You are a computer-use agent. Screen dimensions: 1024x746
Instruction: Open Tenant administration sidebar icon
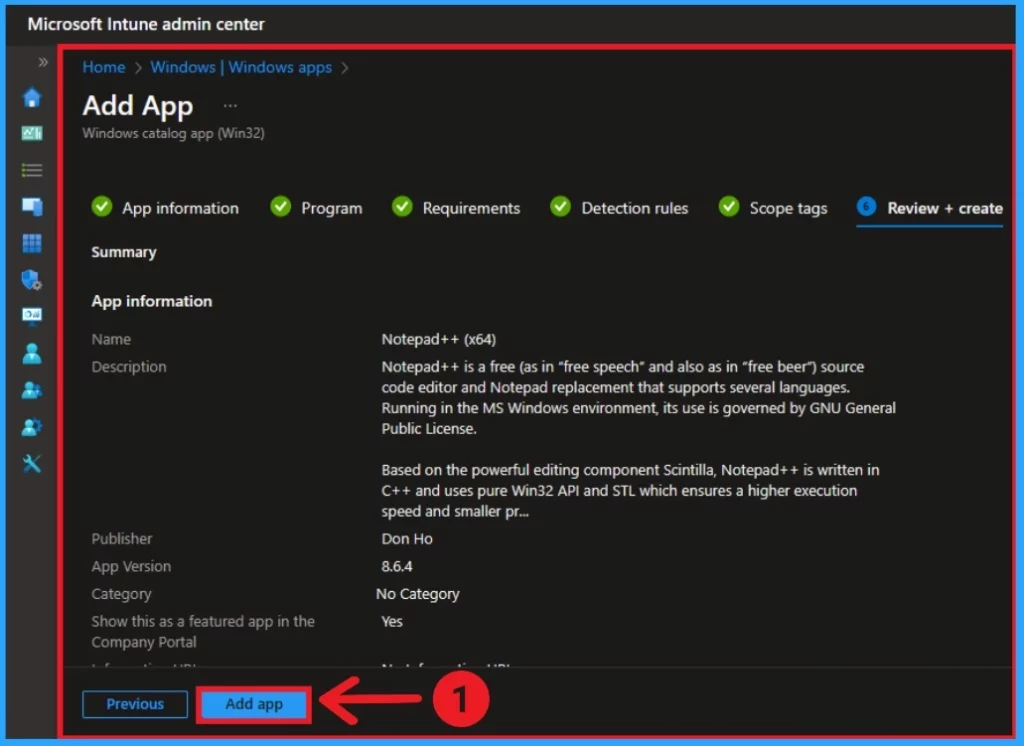[32, 427]
